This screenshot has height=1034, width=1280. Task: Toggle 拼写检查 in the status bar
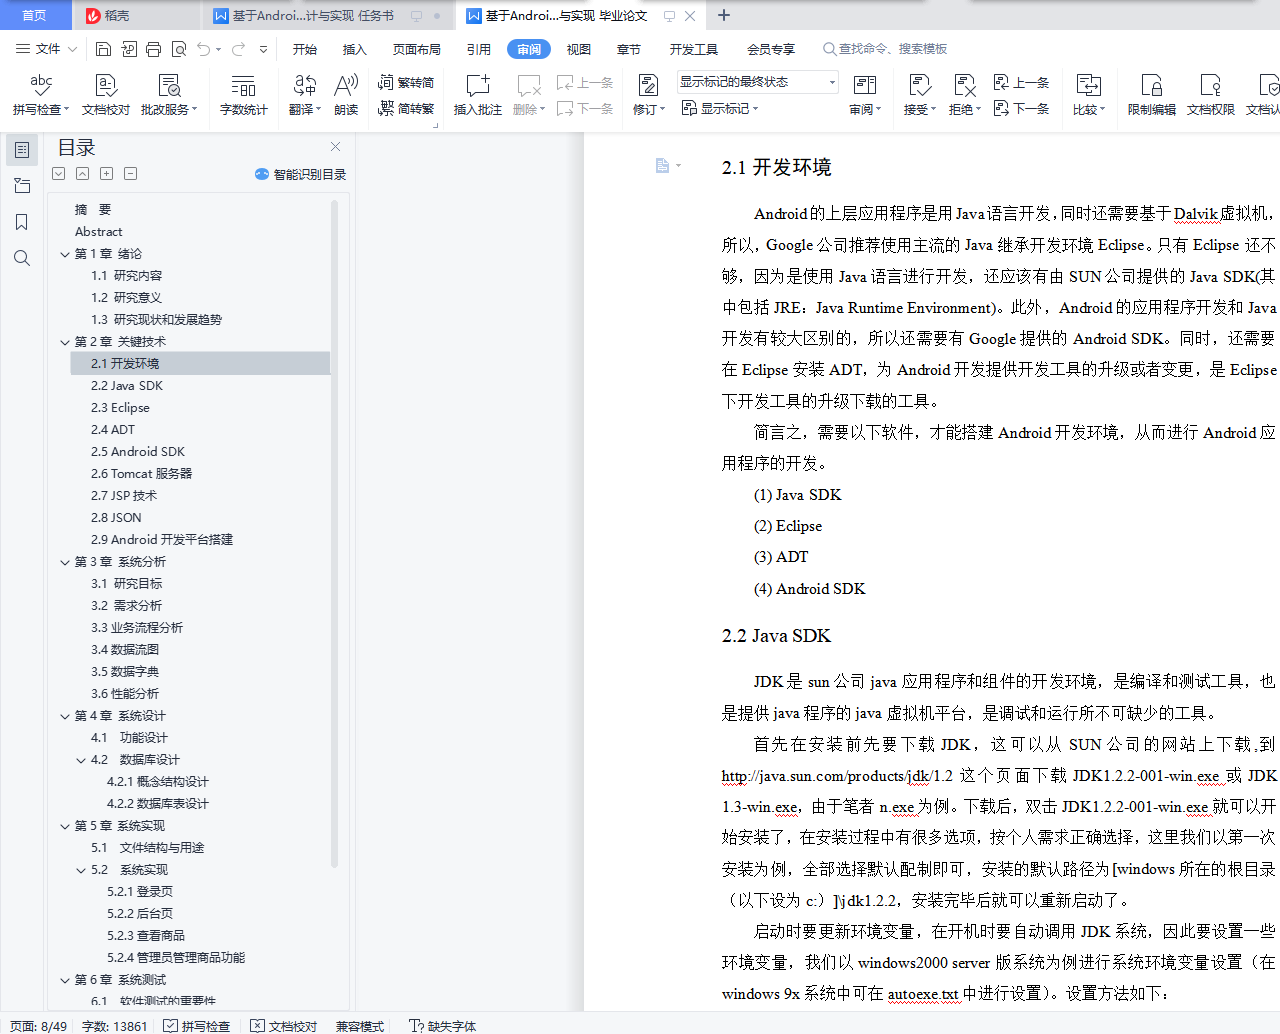tap(196, 1026)
